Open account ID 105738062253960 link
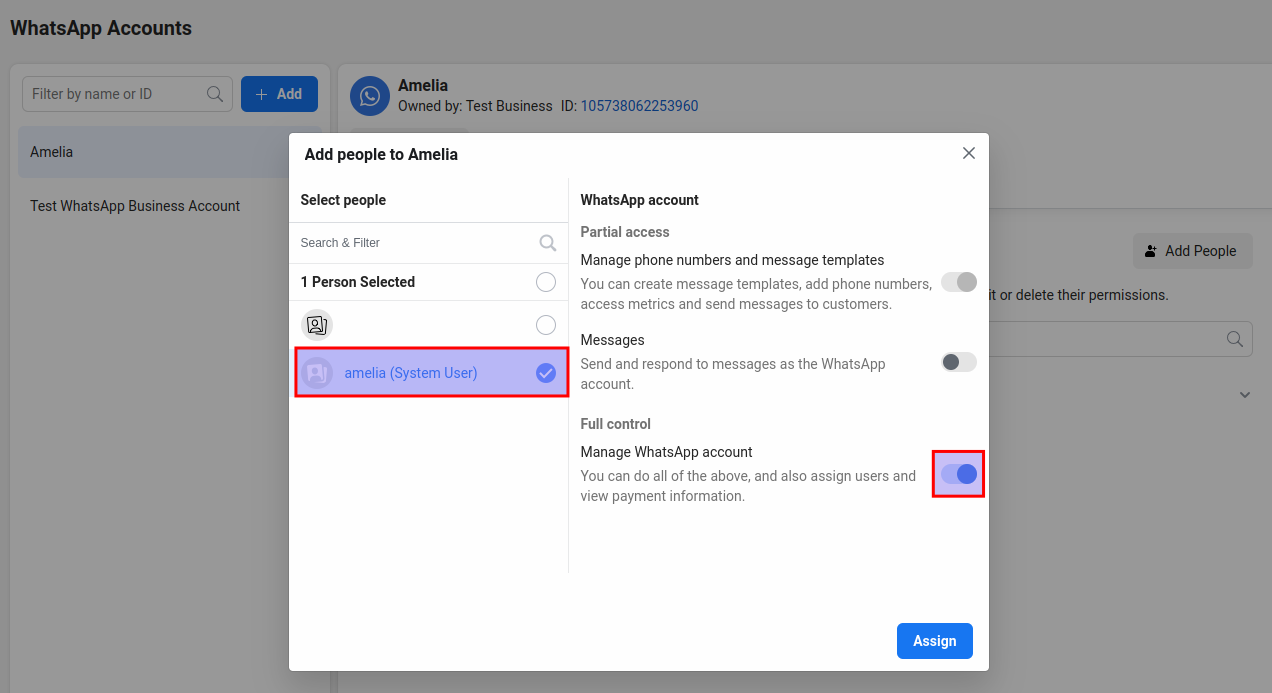This screenshot has width=1272, height=693. tap(640, 106)
